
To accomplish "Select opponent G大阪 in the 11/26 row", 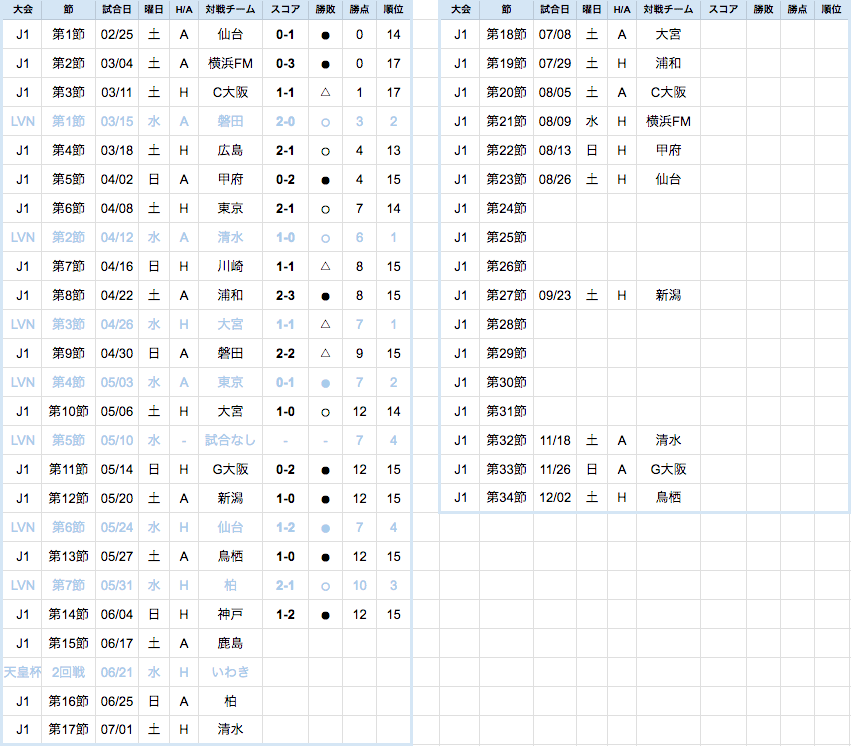I will coord(668,470).
